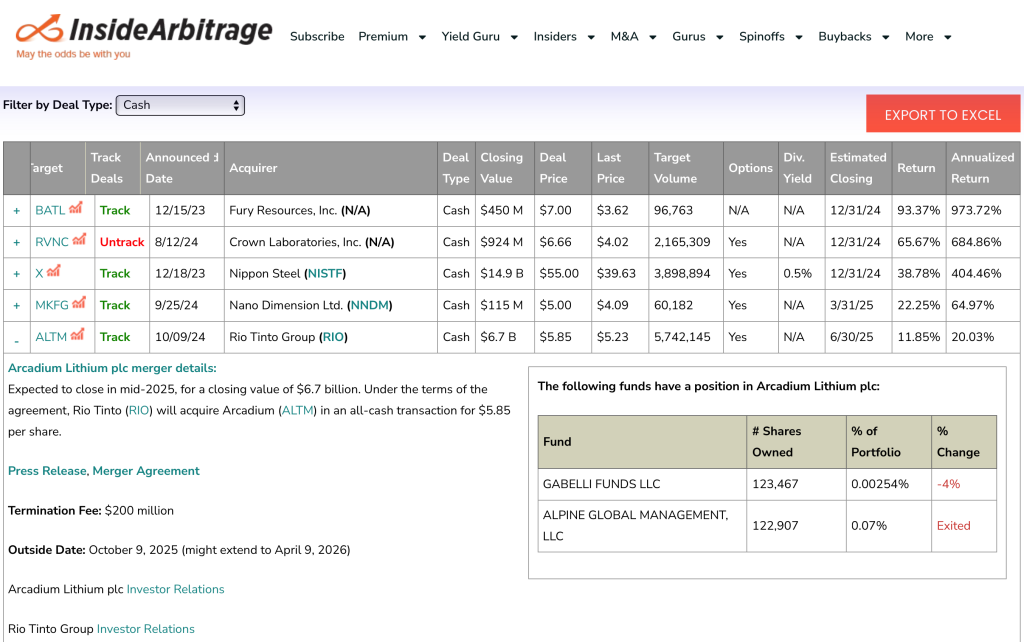This screenshot has width=1024, height=642.
Task: Click the InsideArbitrage logo
Action: [144, 36]
